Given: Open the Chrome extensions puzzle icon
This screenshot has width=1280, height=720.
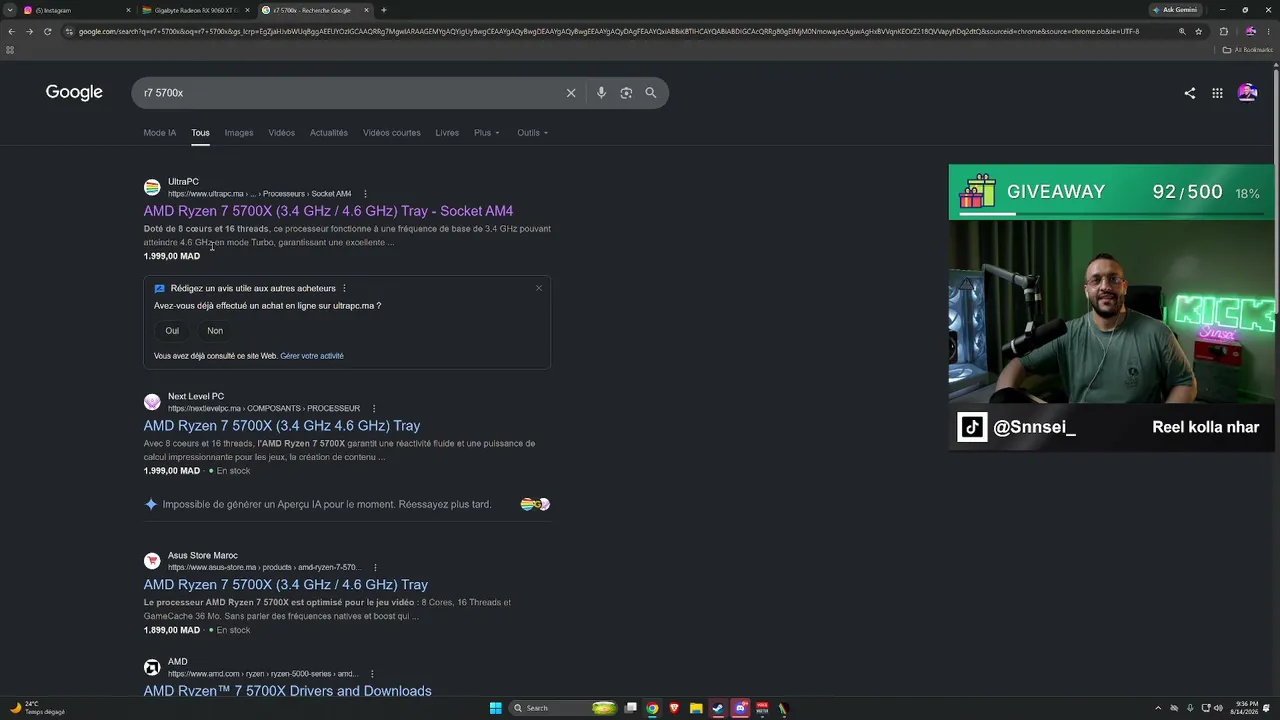Looking at the screenshot, I should pos(1223,31).
